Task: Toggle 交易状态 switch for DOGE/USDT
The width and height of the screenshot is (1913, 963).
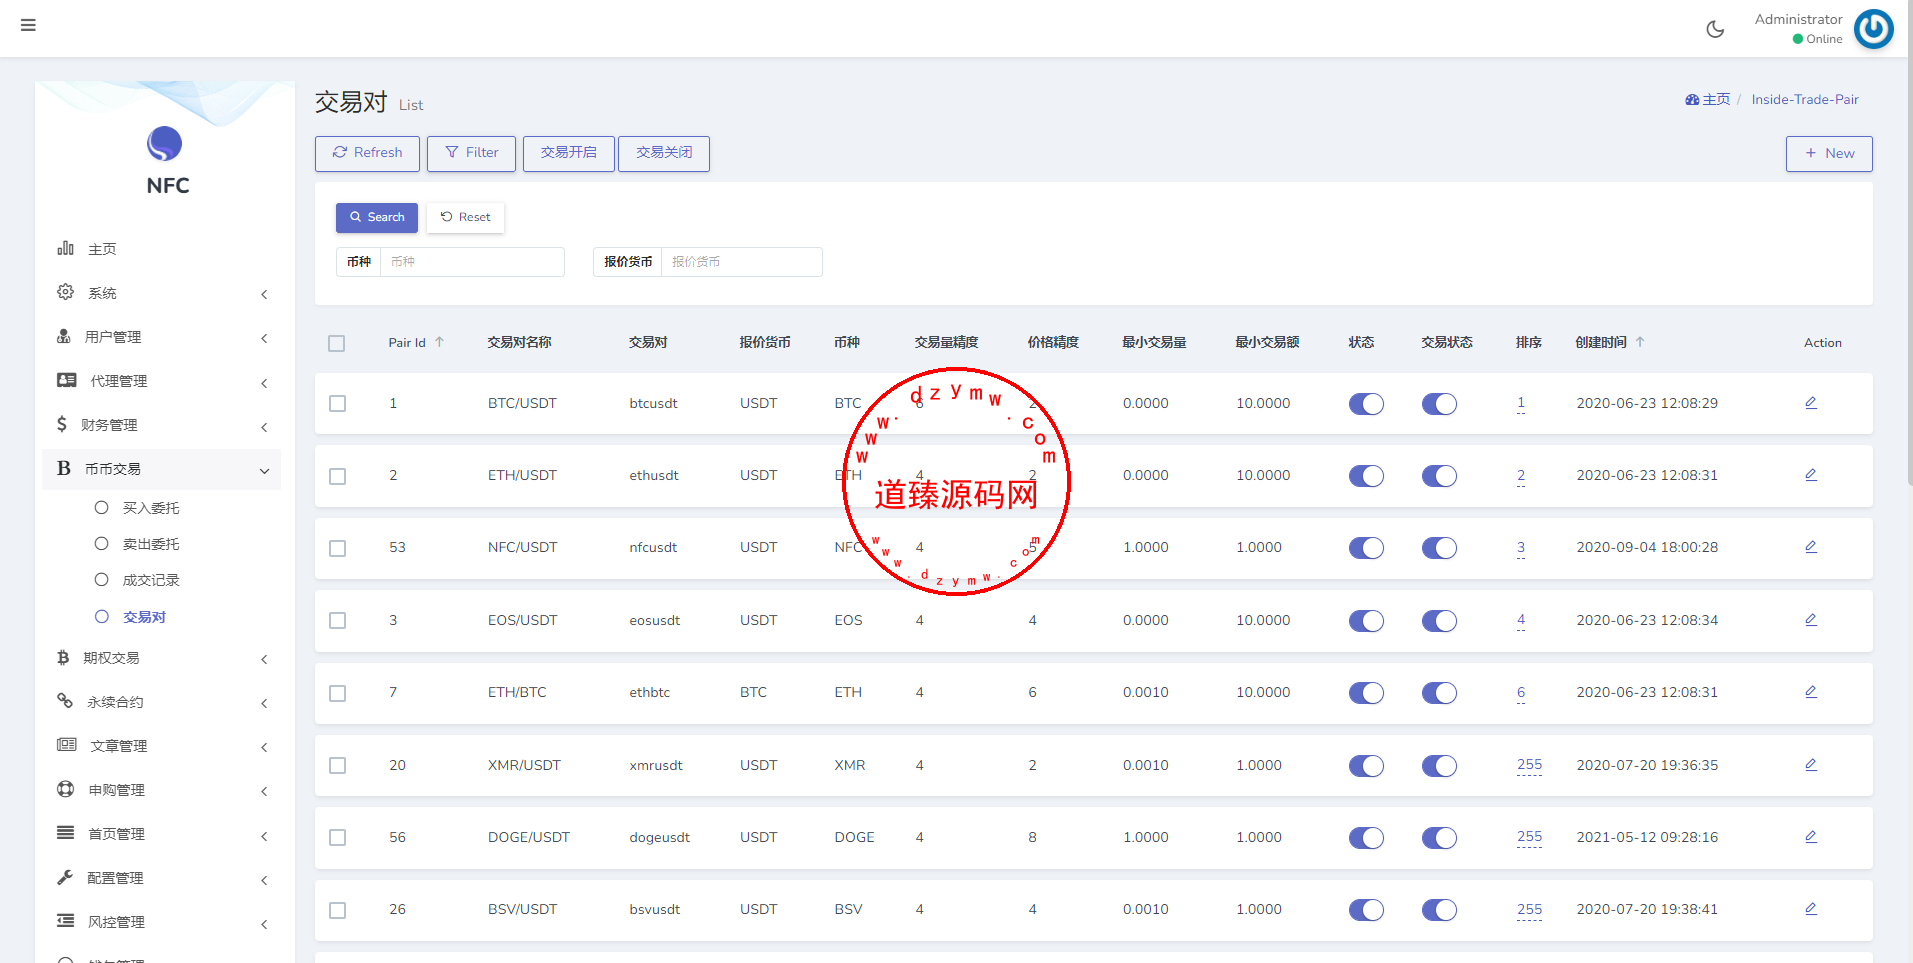Action: click(1439, 838)
